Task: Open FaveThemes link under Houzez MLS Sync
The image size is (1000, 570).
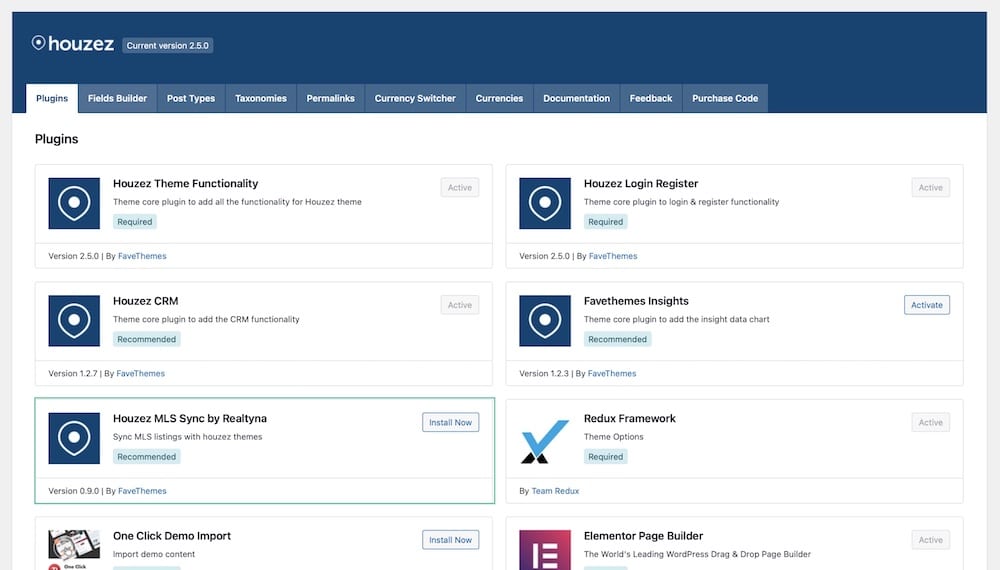Action: [142, 490]
